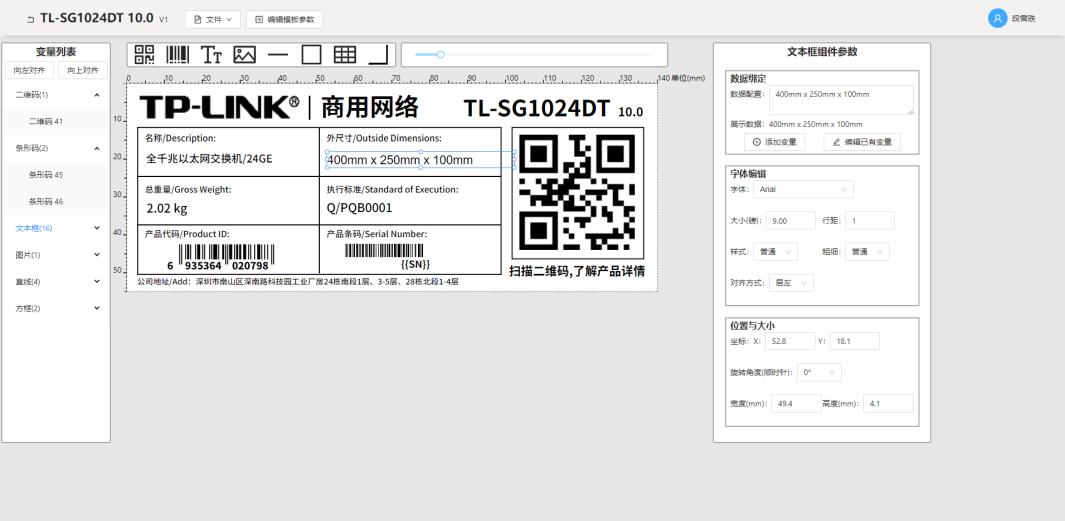Select the TL-SG1024DT model text on label
Viewport: 1065px width, 521px height.
(x=537, y=108)
